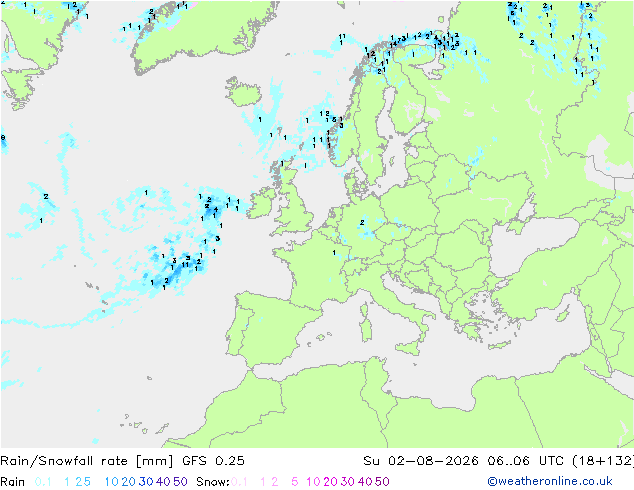Viewport: 634px width, 490px height.
Task: Select the rain legend value 0.1
Action: click(x=43, y=482)
